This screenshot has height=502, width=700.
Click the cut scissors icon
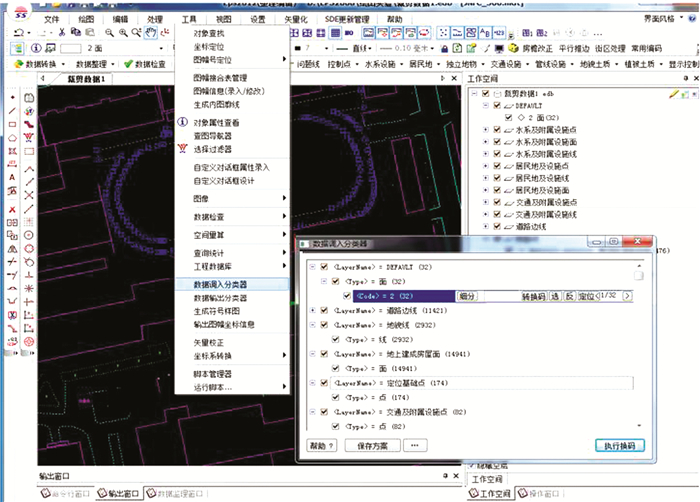click(x=60, y=33)
